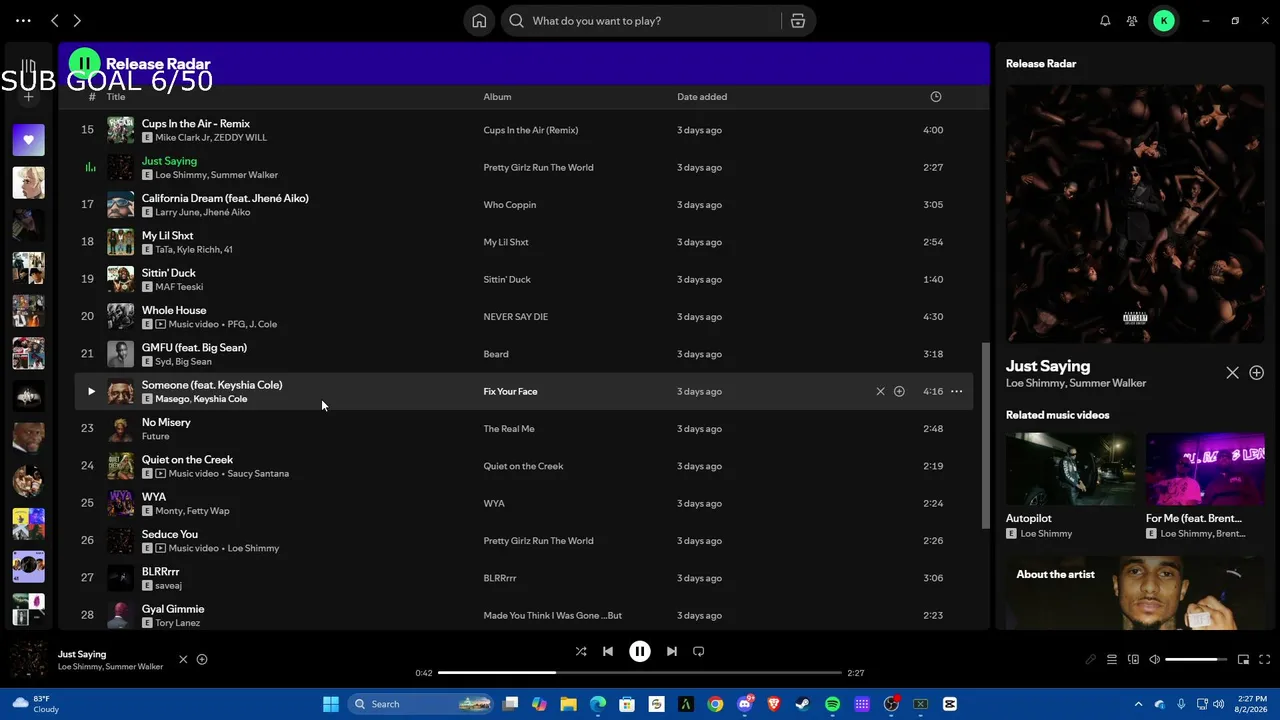Navigate forward with the right arrow
Viewport: 1280px width, 720px height.
tap(77, 21)
